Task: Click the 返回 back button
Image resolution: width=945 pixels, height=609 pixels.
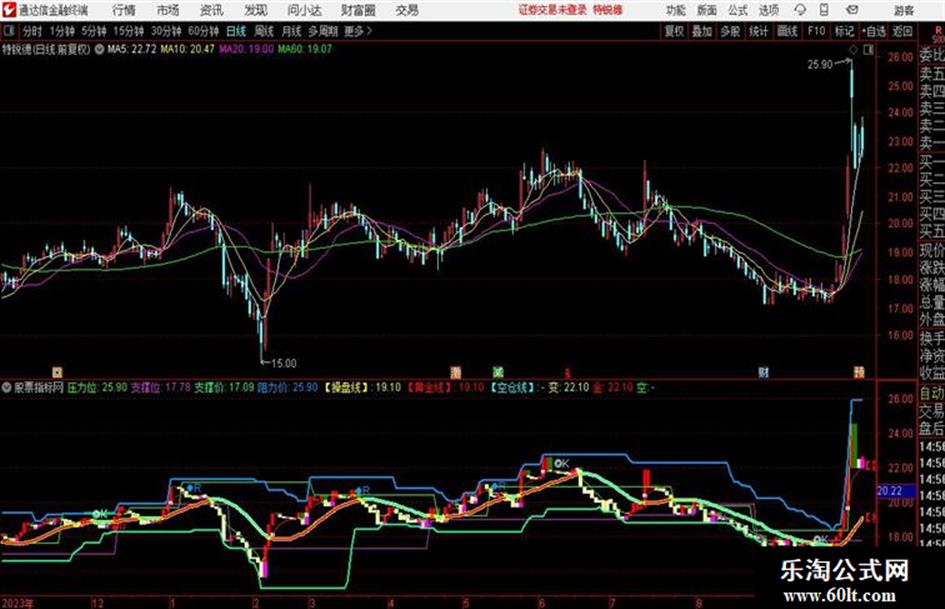Action: pyautogui.click(x=902, y=31)
